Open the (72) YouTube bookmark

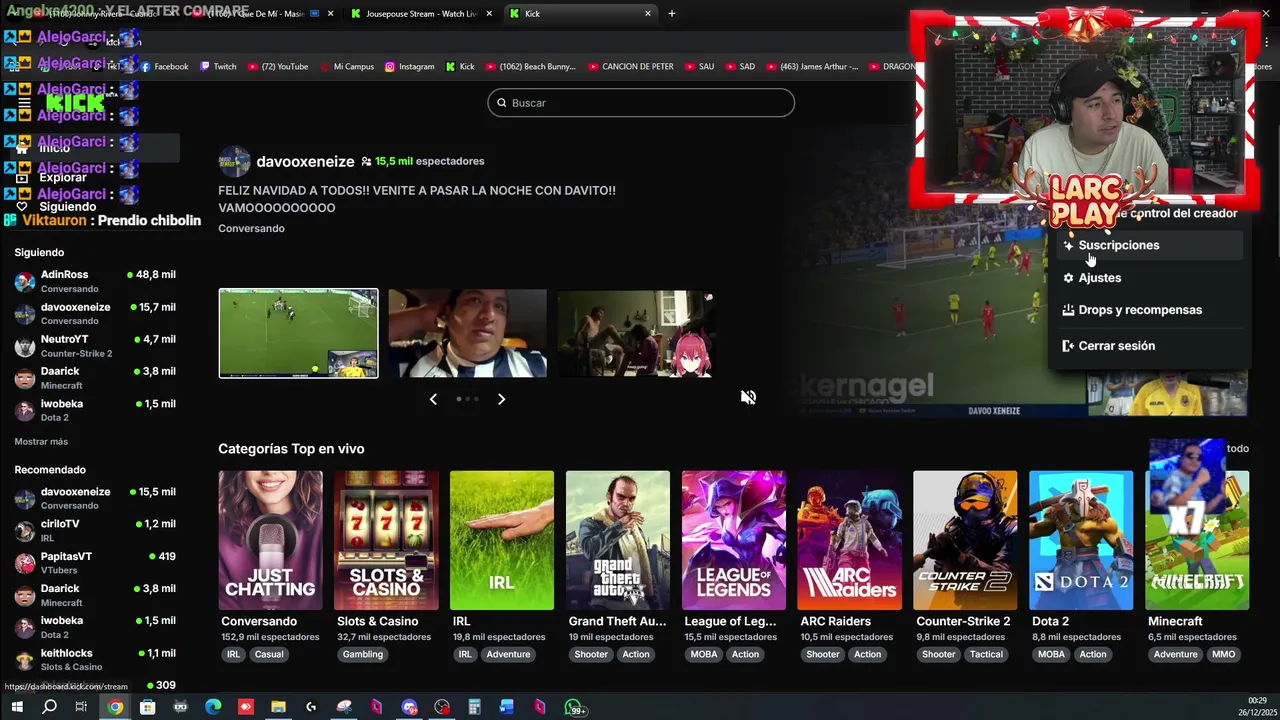click(277, 66)
